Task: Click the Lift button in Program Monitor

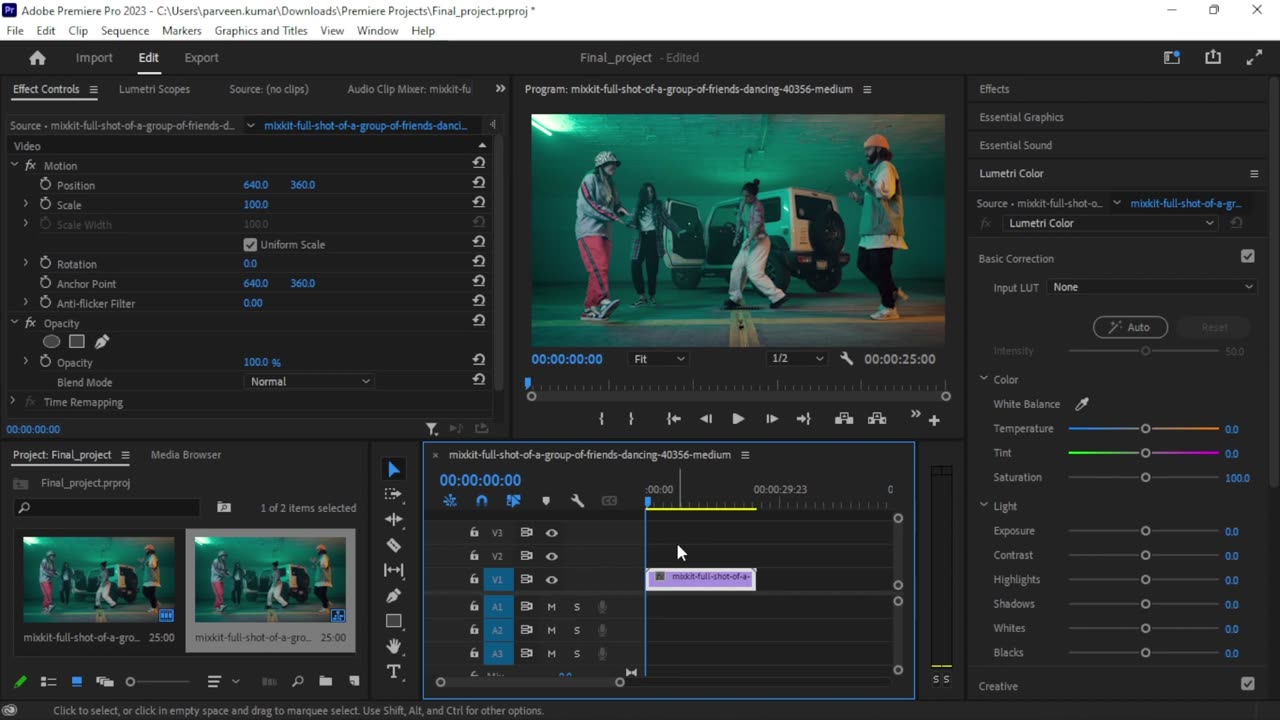Action: tap(843, 419)
